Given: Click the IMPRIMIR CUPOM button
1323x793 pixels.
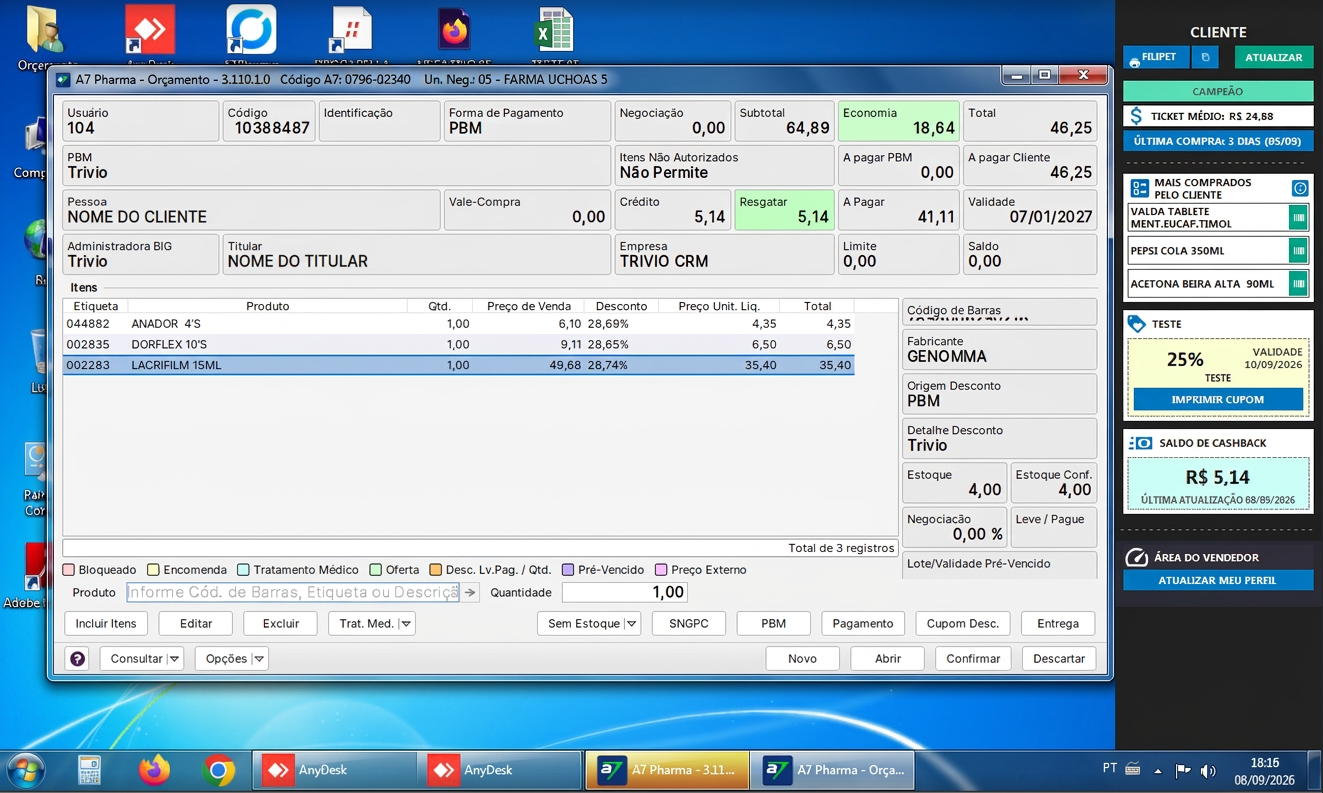Looking at the screenshot, I should [x=1217, y=400].
